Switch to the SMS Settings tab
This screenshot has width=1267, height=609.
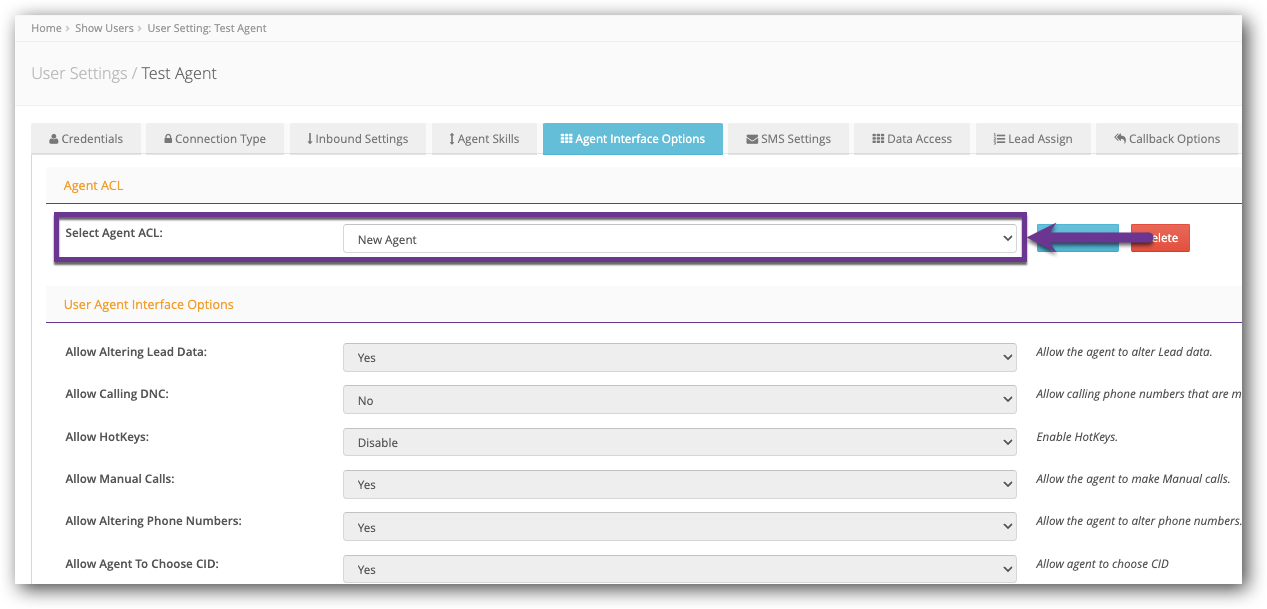[787, 139]
